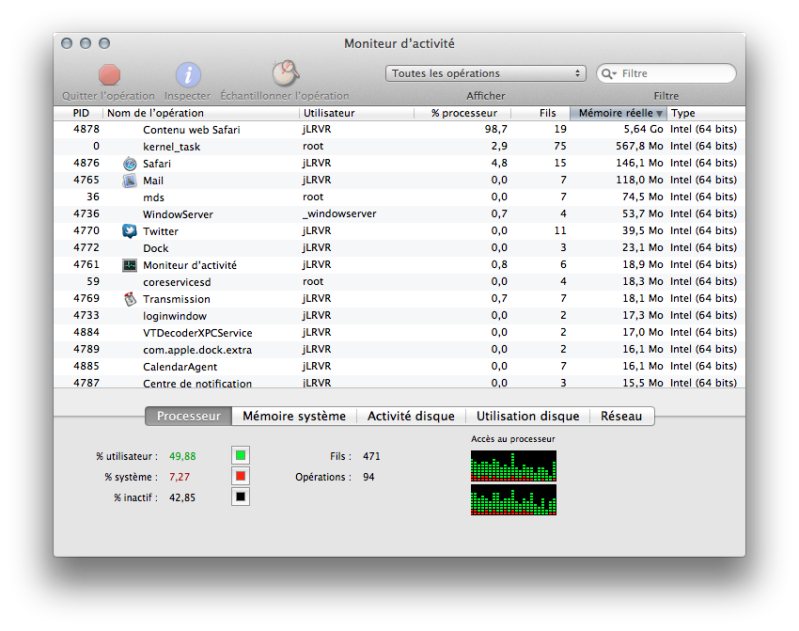Open the Activité disque tab
Viewport: 799px width, 631px height.
(x=411, y=416)
